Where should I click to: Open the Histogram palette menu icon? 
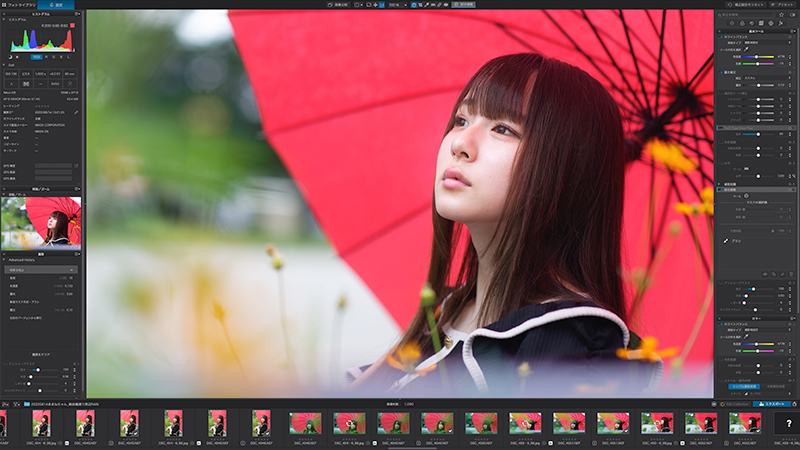click(x=77, y=14)
